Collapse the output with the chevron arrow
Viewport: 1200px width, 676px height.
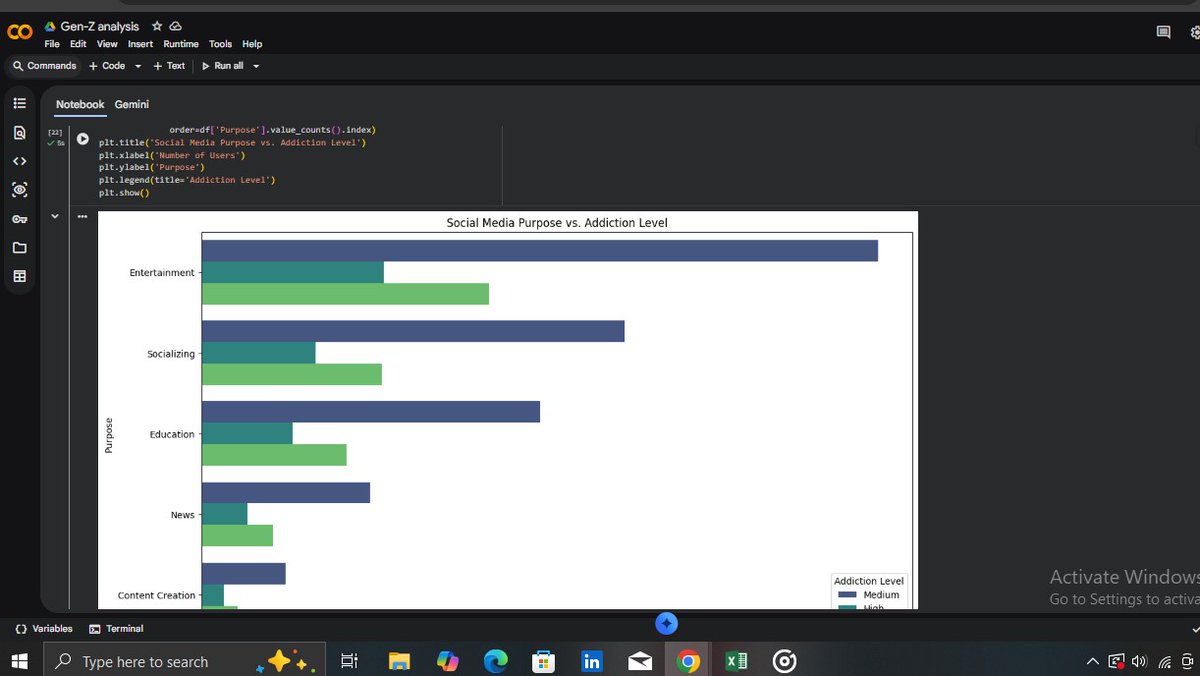pyautogui.click(x=55, y=216)
